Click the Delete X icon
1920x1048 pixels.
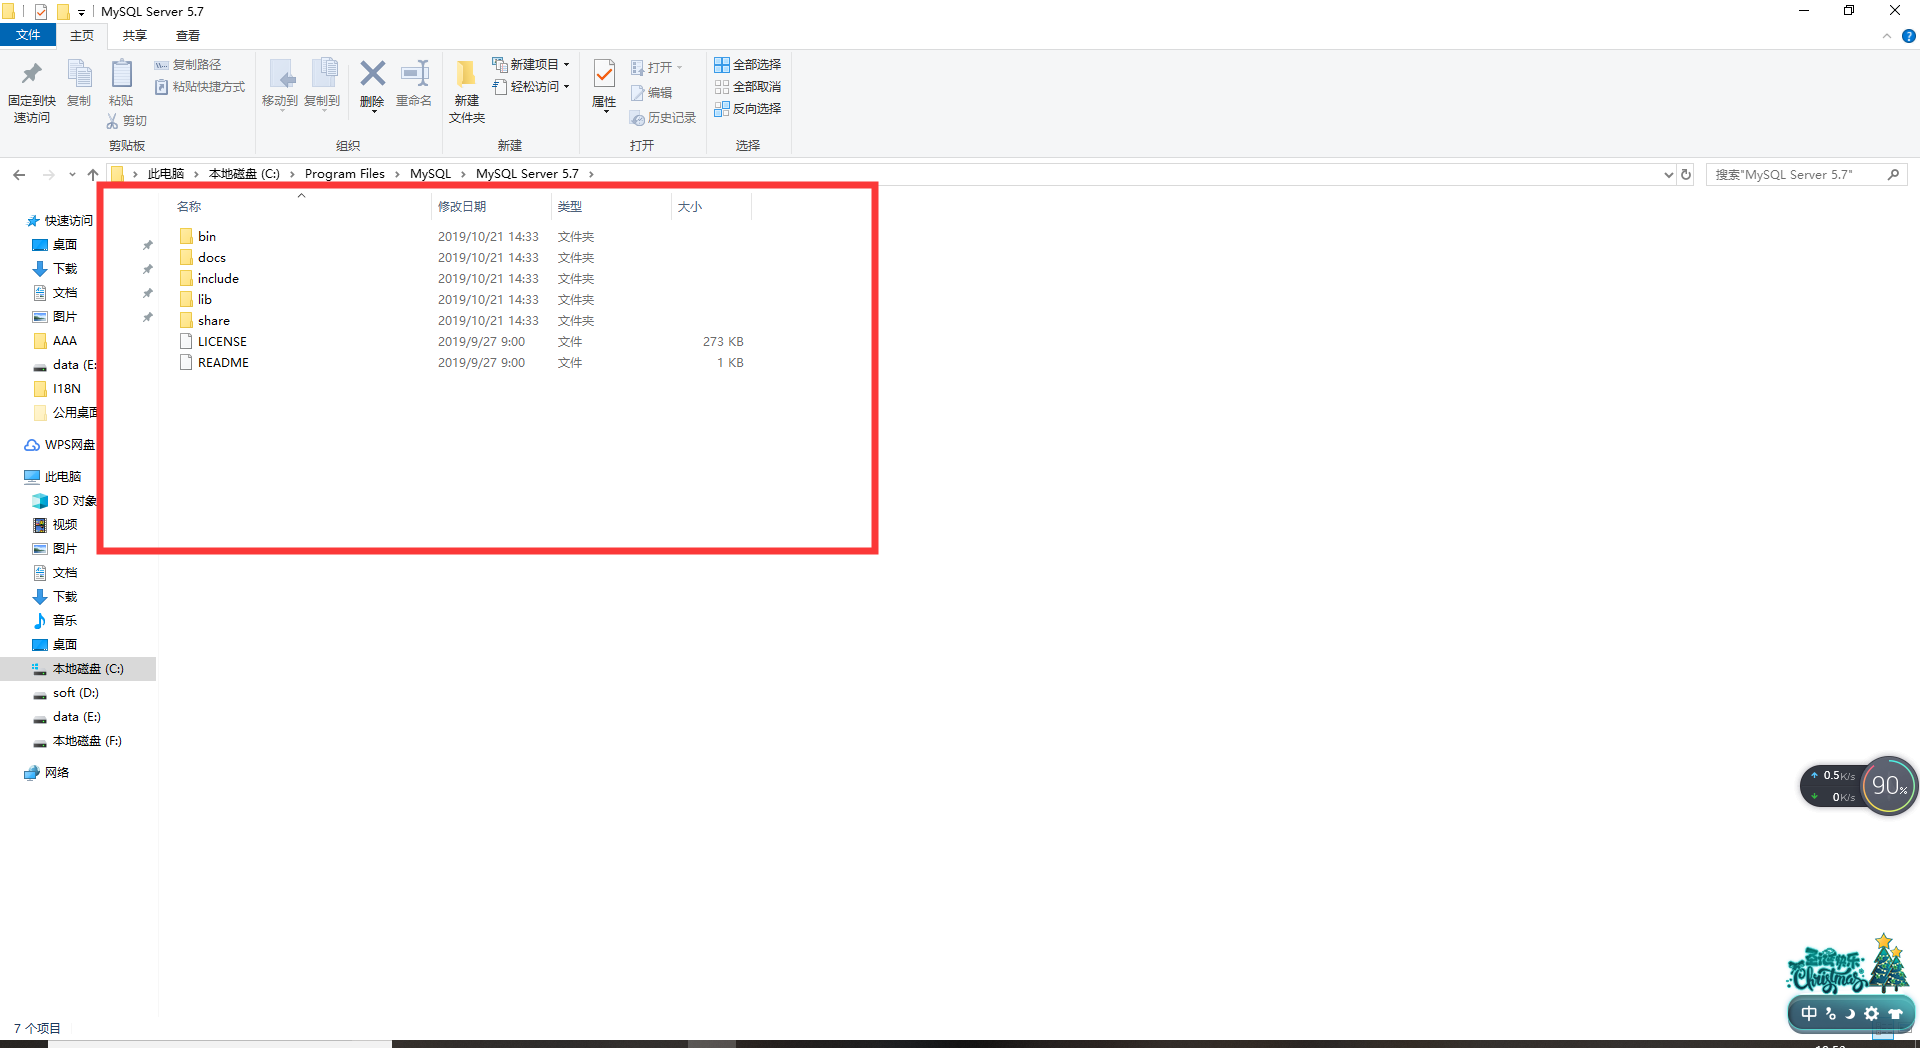point(372,73)
